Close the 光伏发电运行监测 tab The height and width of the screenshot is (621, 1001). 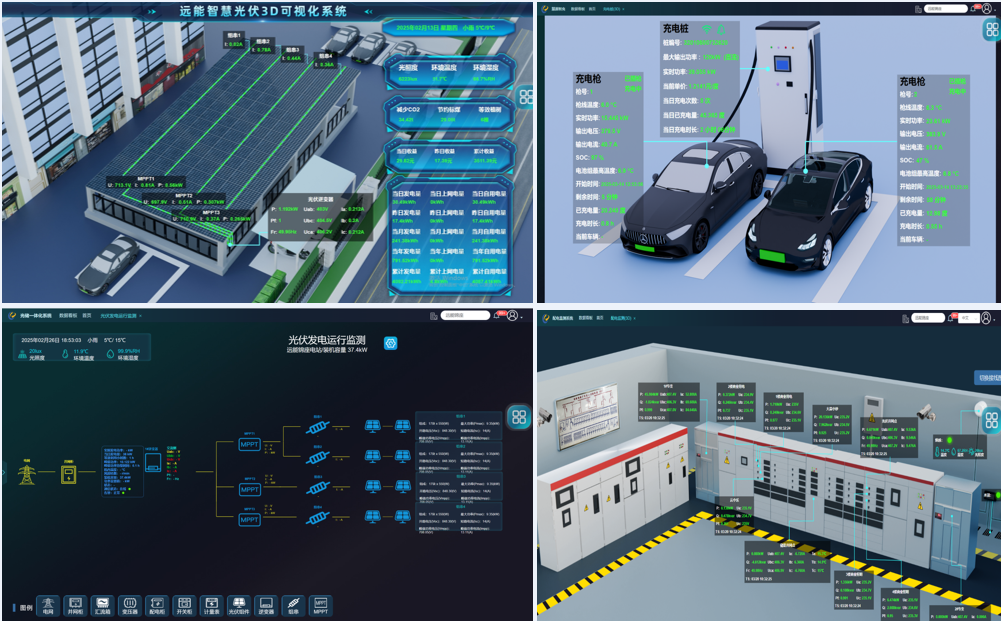click(x=141, y=315)
